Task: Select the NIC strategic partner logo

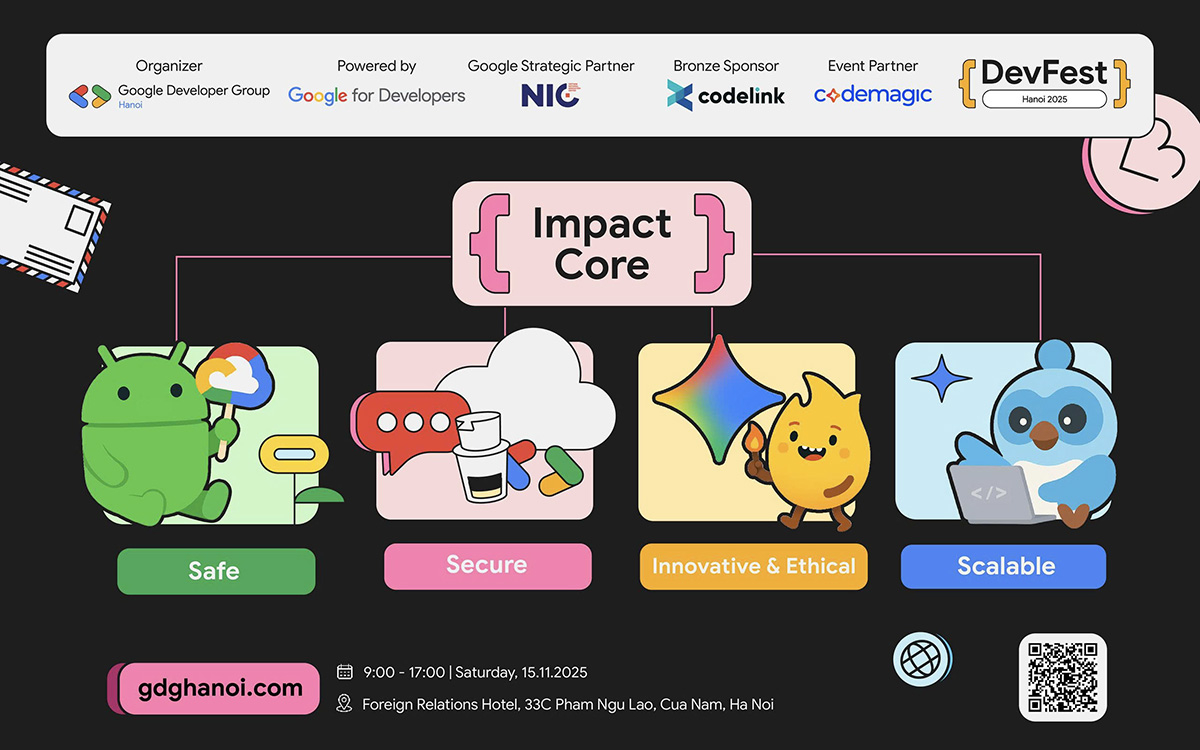Action: pyautogui.click(x=550, y=95)
